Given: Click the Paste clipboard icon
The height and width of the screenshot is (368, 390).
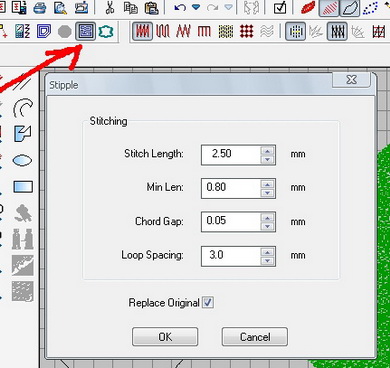Looking at the screenshot, I should pos(152,7).
